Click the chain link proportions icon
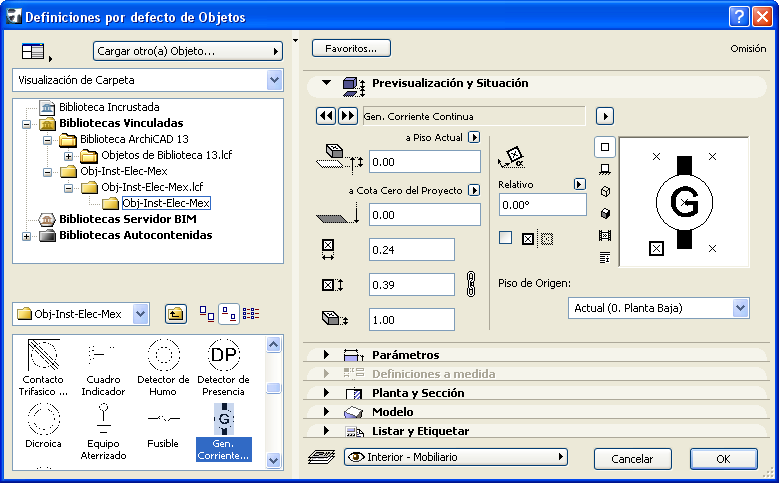 point(474,283)
